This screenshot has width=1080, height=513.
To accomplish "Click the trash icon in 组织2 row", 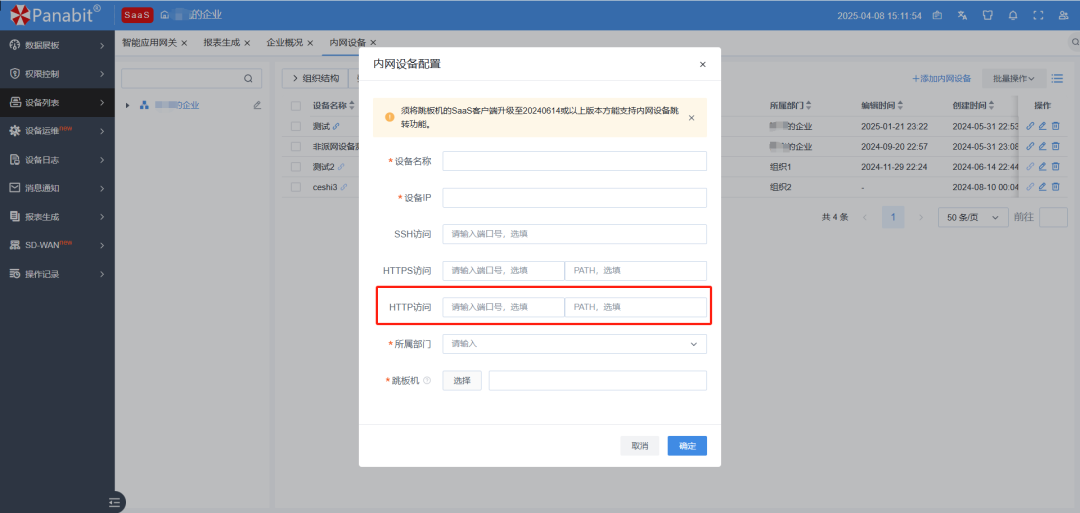I will pyautogui.click(x=1055, y=187).
